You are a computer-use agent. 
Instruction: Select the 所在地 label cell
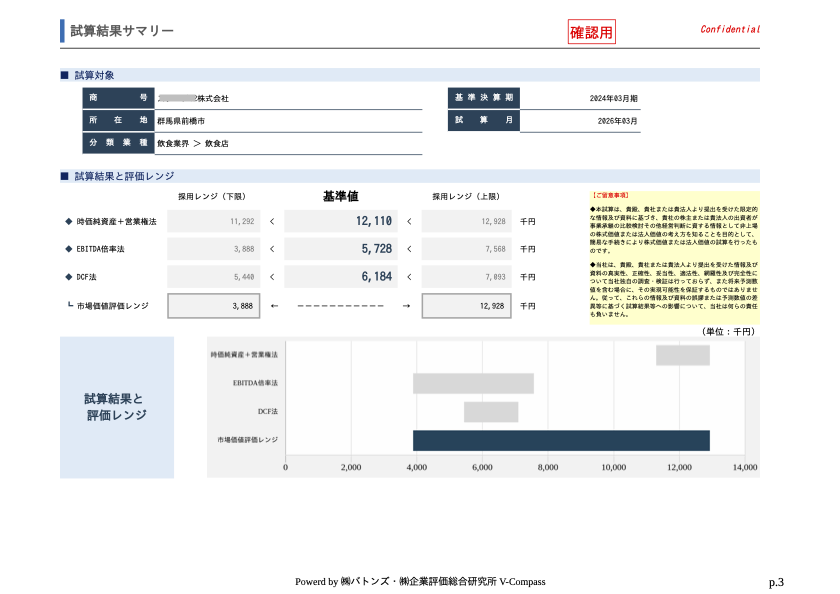pos(118,121)
